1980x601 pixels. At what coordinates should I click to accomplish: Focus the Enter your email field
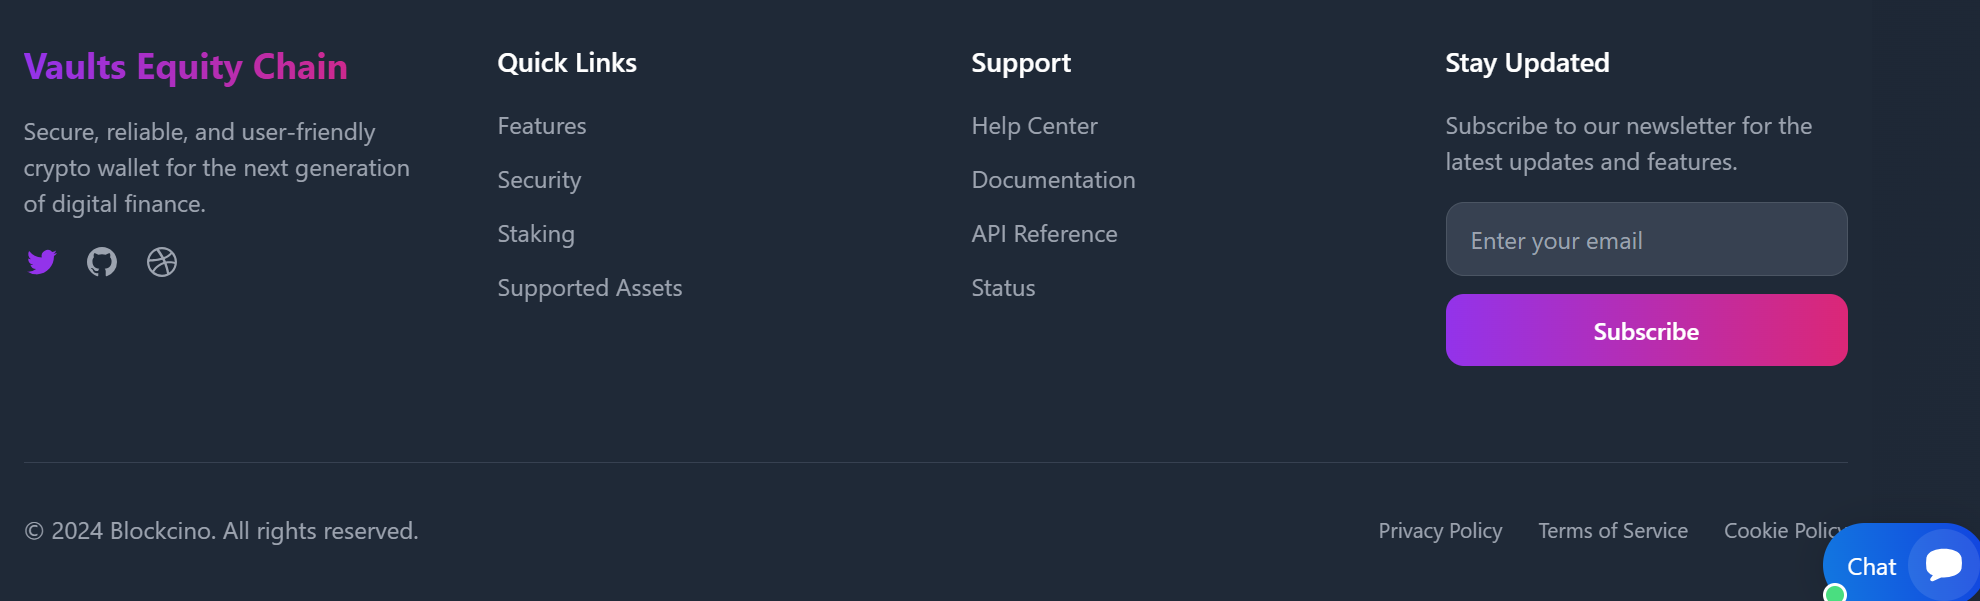1646,240
